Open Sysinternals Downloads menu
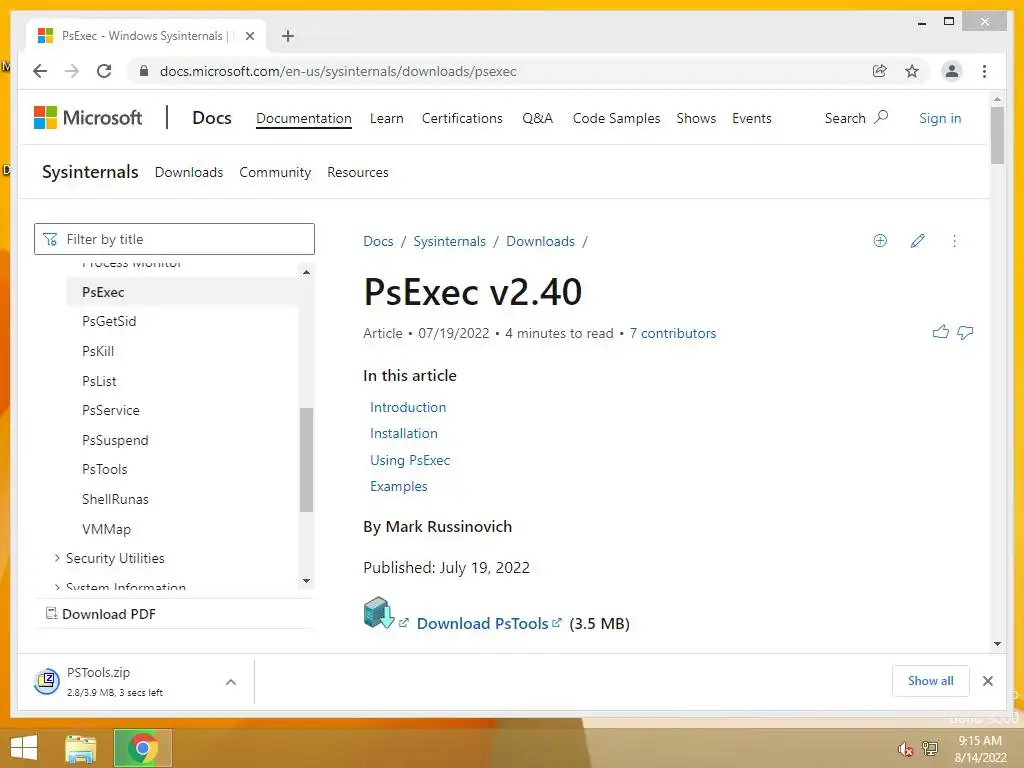The width and height of the screenshot is (1024, 768). 189,172
